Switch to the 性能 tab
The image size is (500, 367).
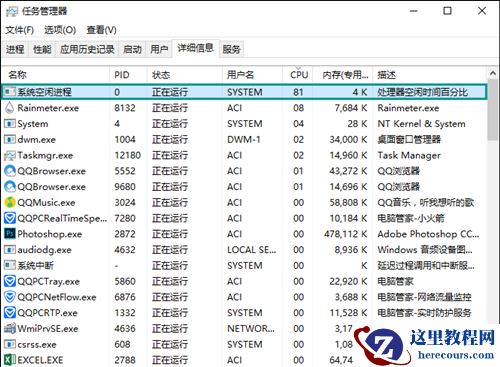[x=42, y=49]
